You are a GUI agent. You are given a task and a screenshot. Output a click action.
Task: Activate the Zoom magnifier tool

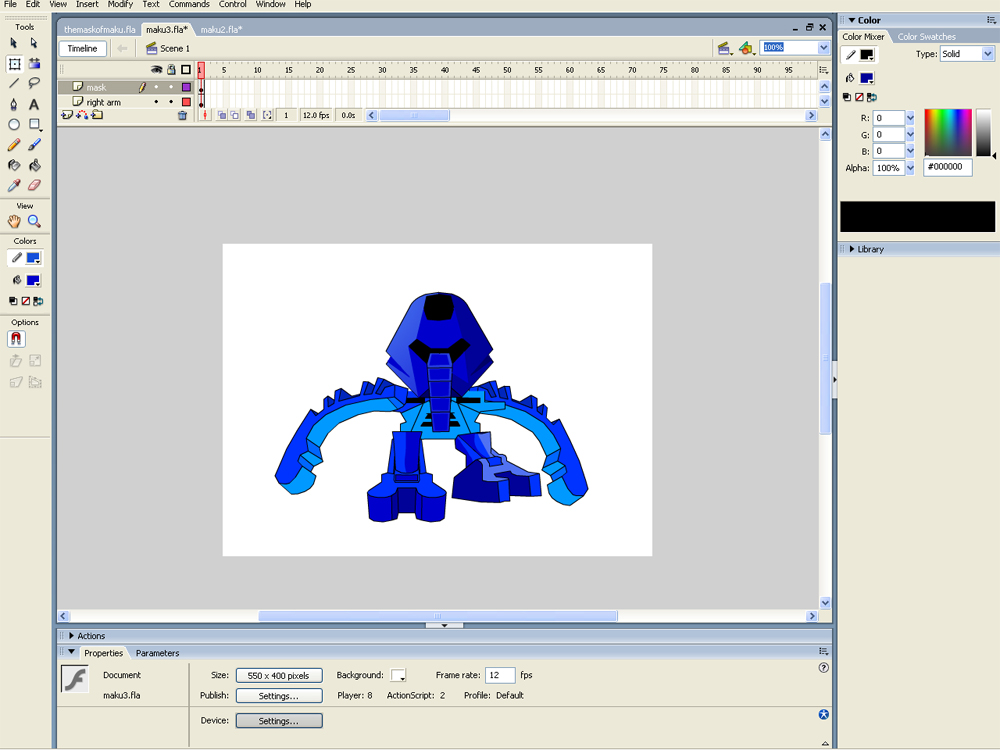click(x=34, y=222)
